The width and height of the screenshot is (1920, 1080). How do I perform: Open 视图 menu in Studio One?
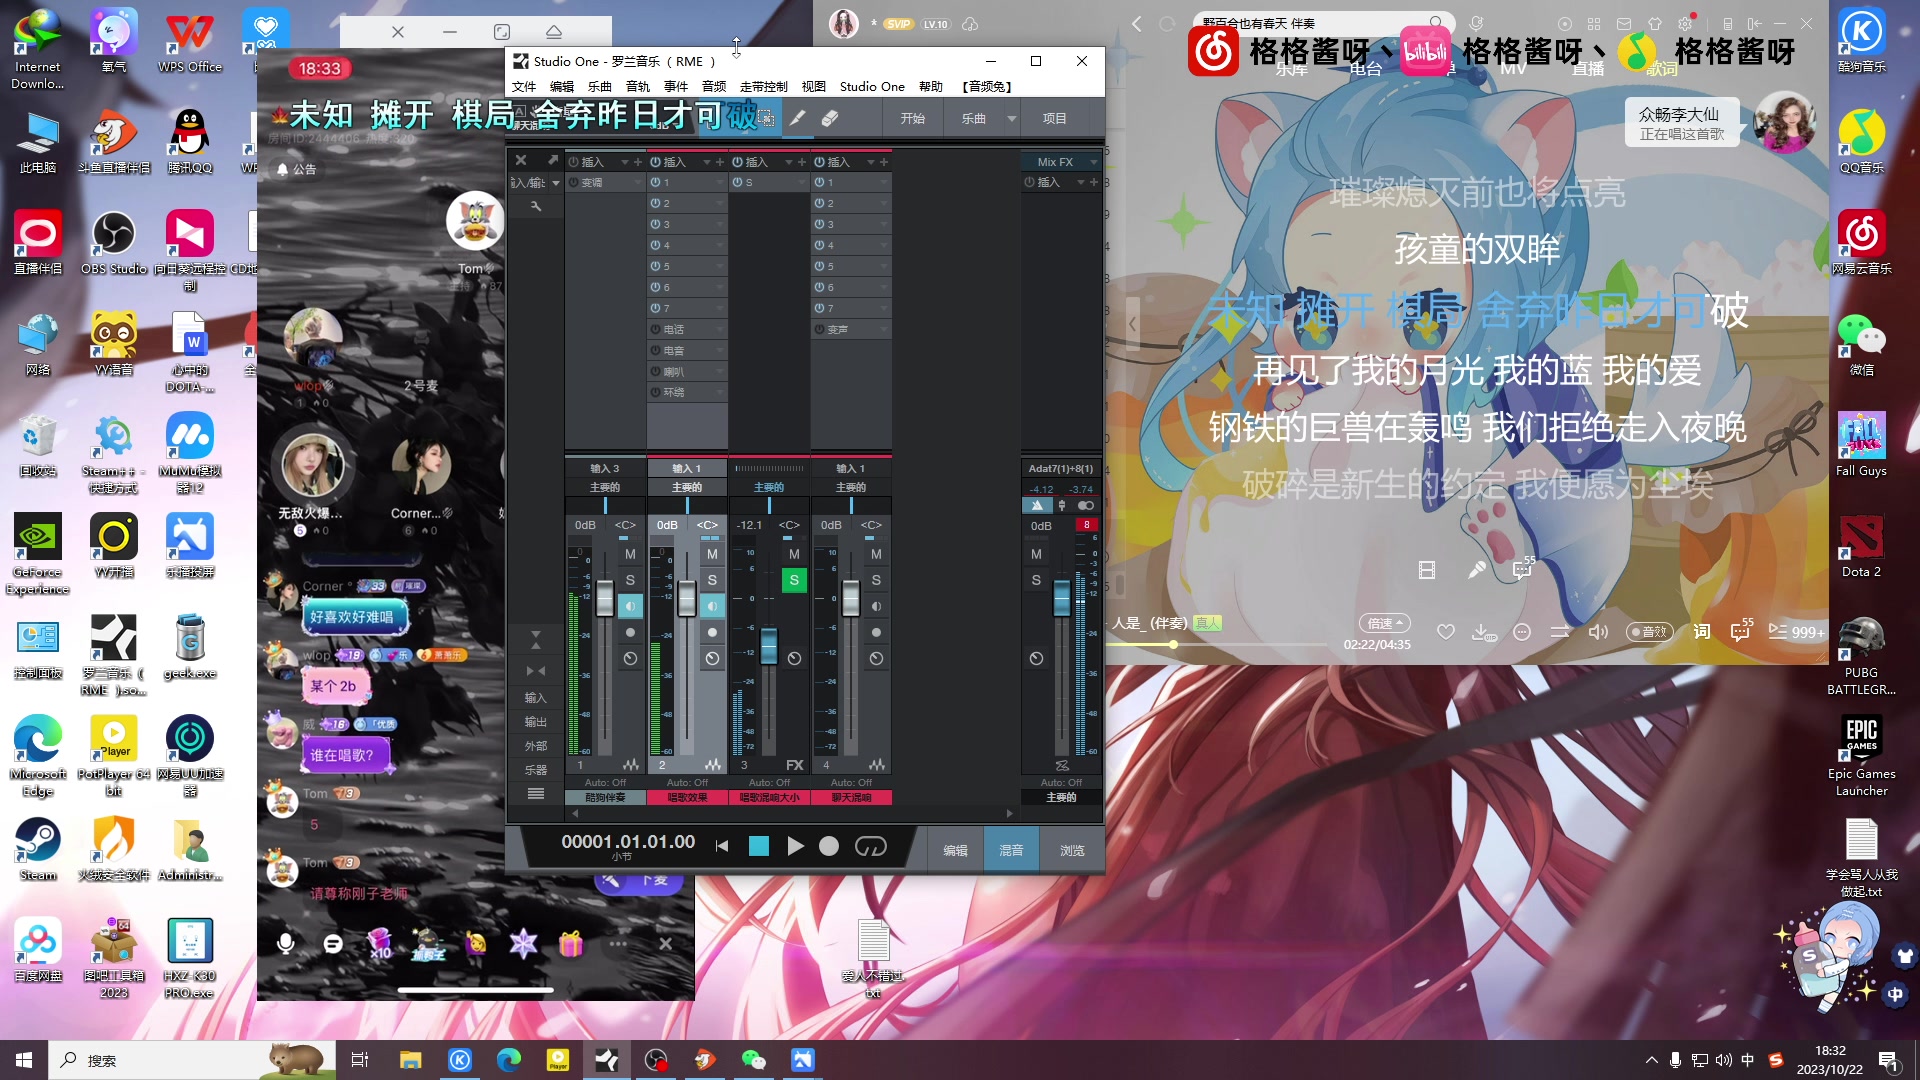pyautogui.click(x=814, y=87)
